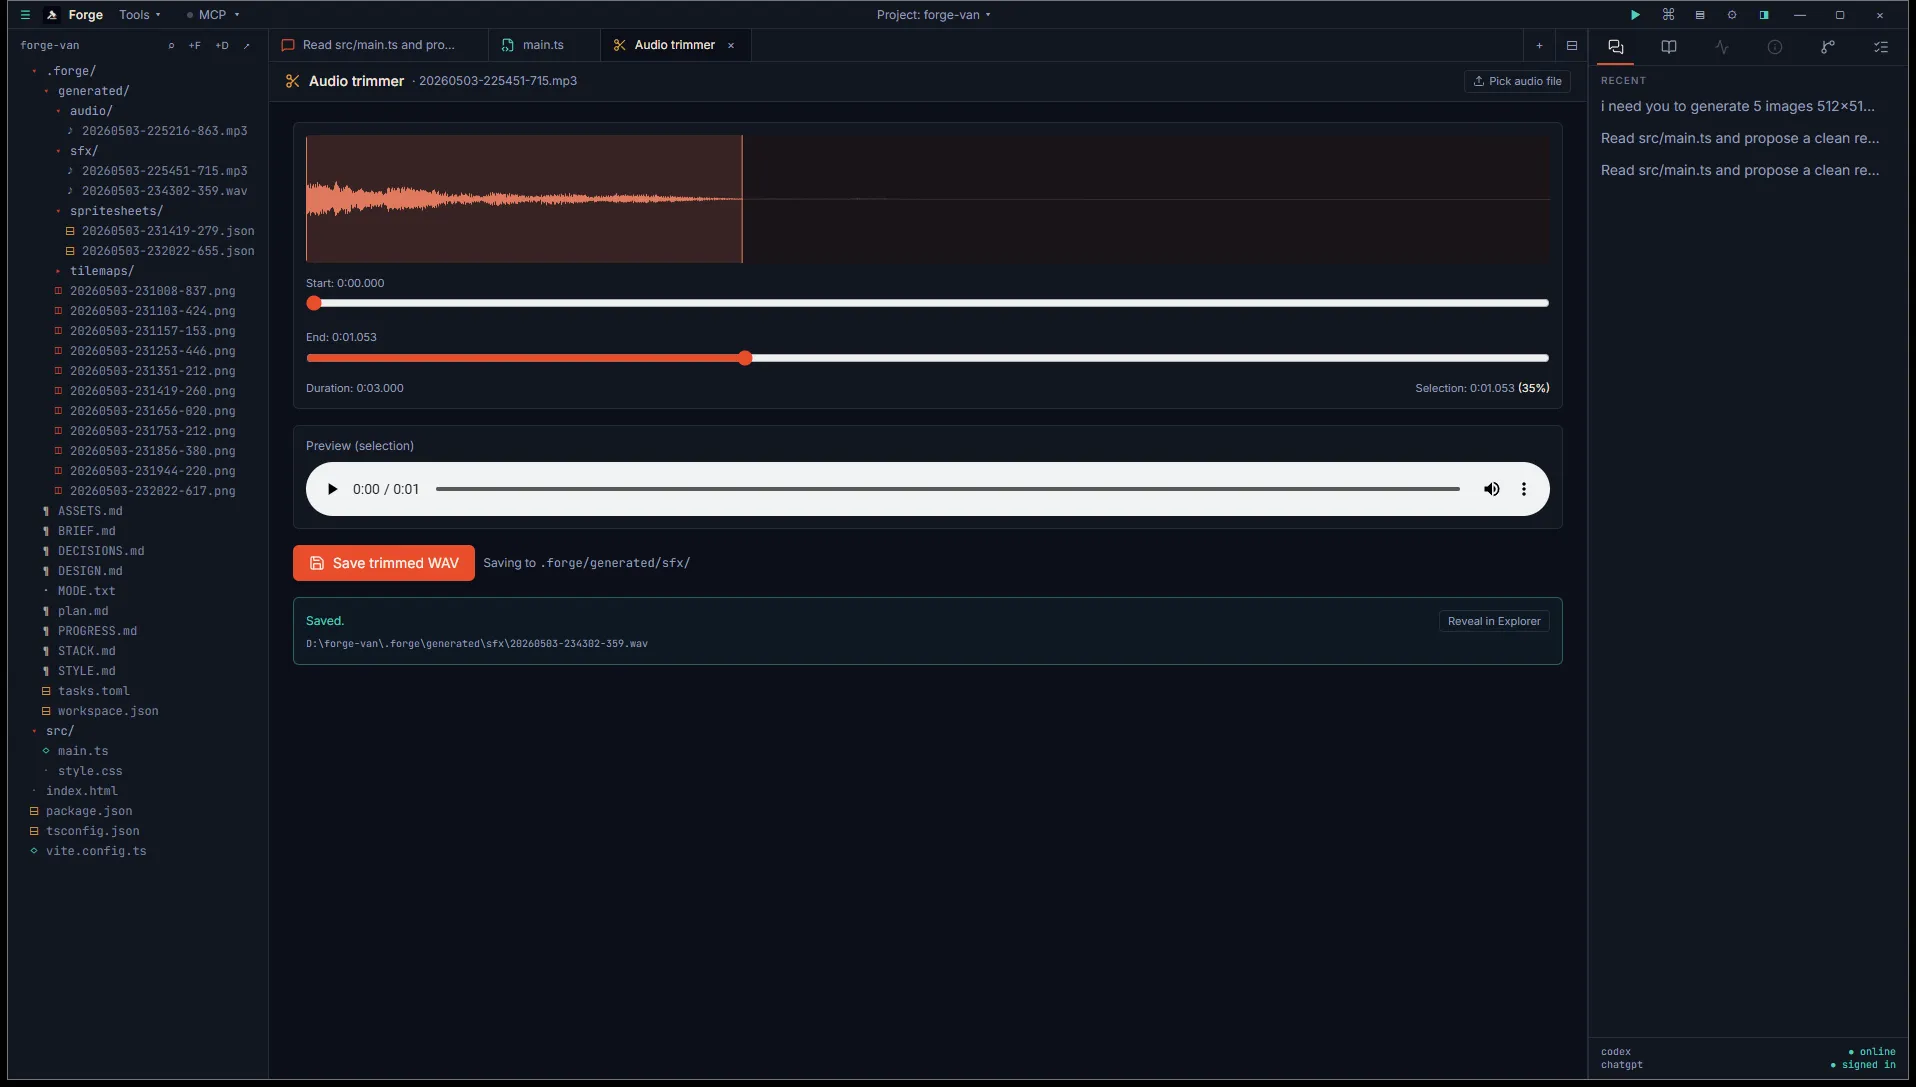Click the arrow icon in explorer header
Viewport: 1916px width, 1087px height.
247,46
